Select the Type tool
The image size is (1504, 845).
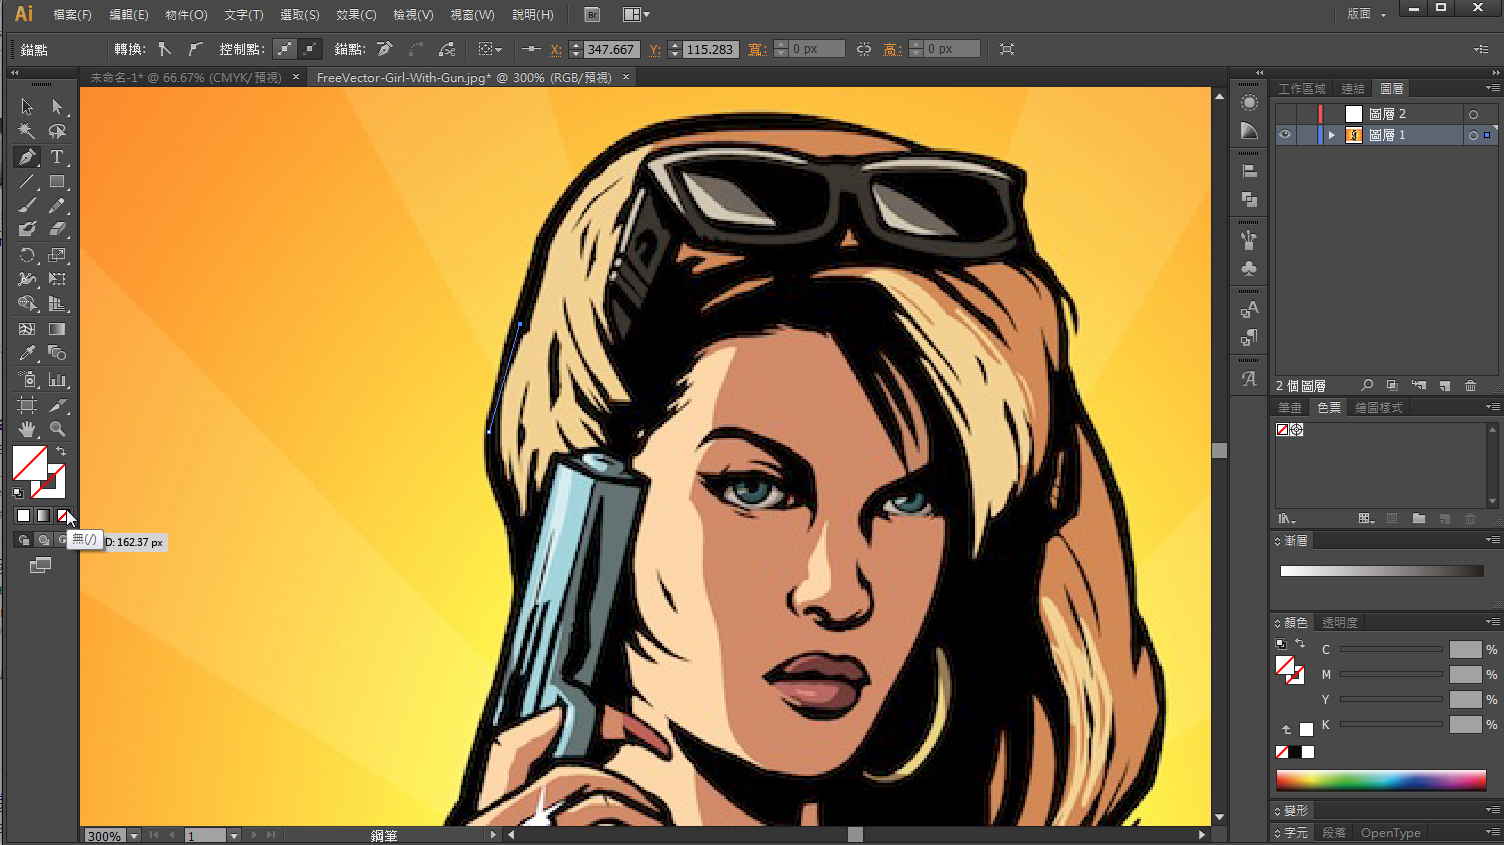click(57, 157)
